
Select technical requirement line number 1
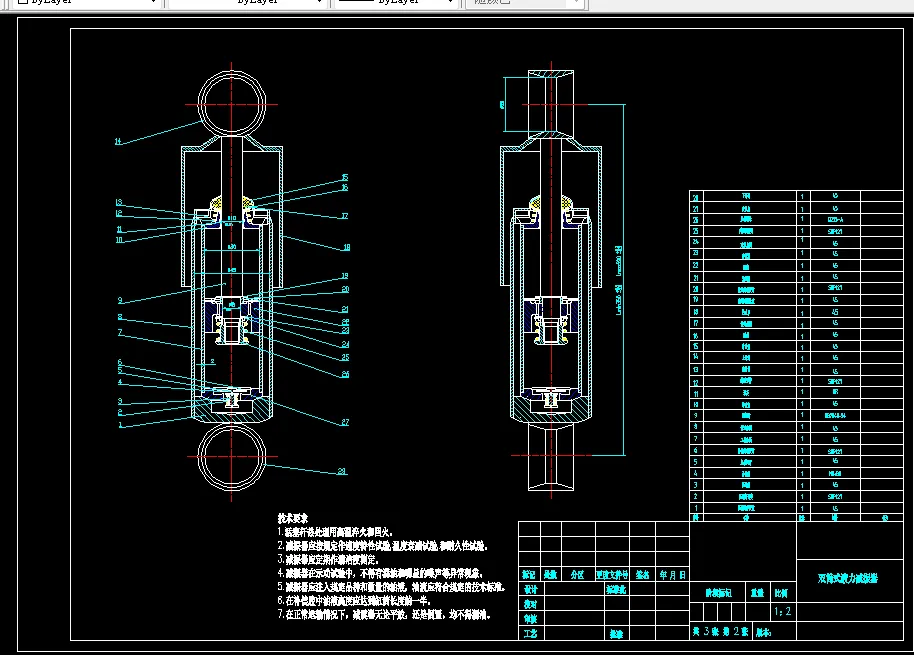[335, 532]
